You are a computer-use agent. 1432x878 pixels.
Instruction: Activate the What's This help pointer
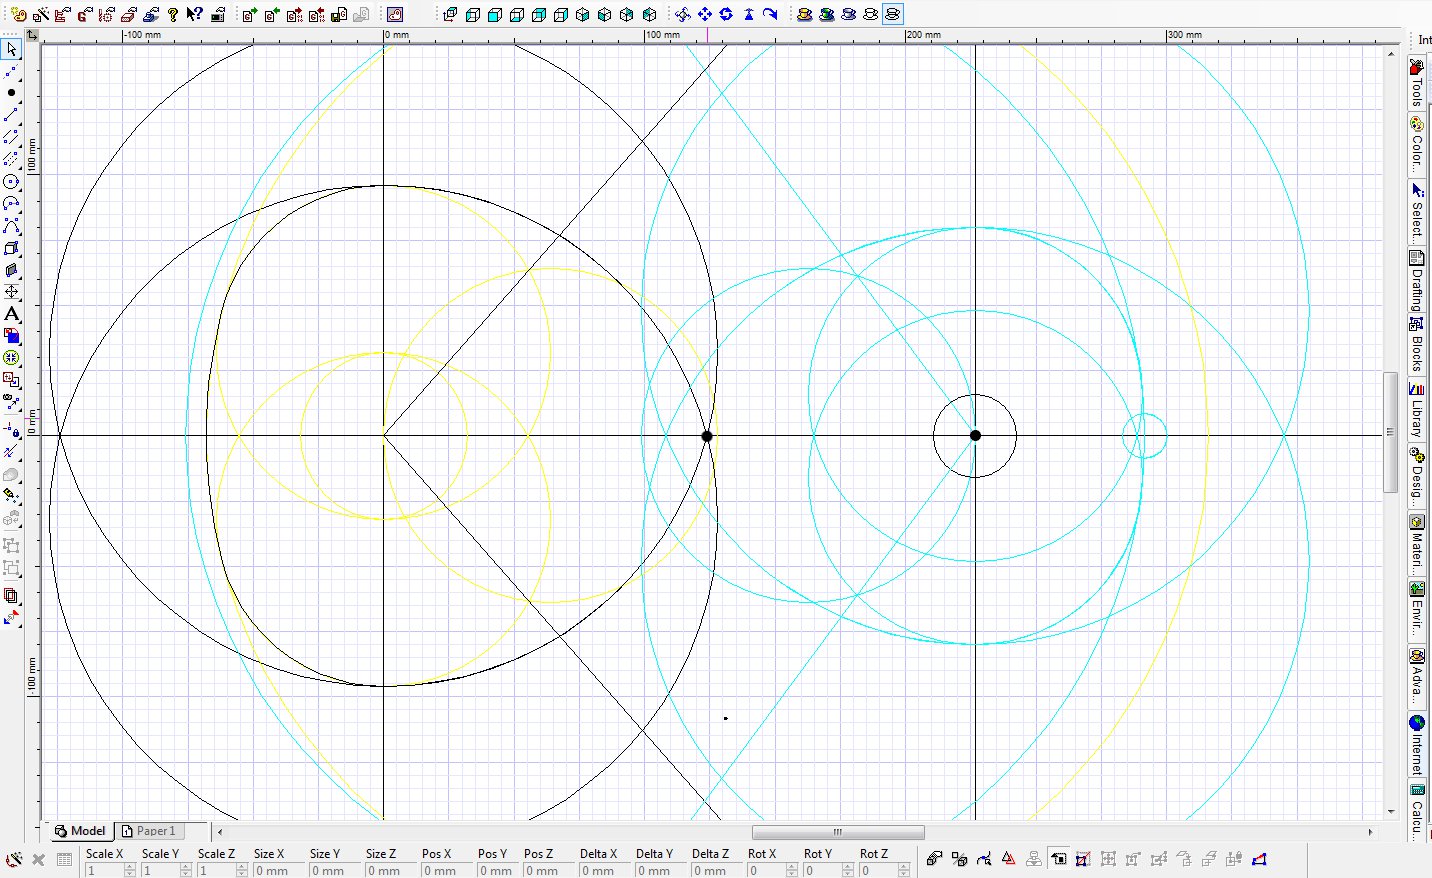click(195, 14)
